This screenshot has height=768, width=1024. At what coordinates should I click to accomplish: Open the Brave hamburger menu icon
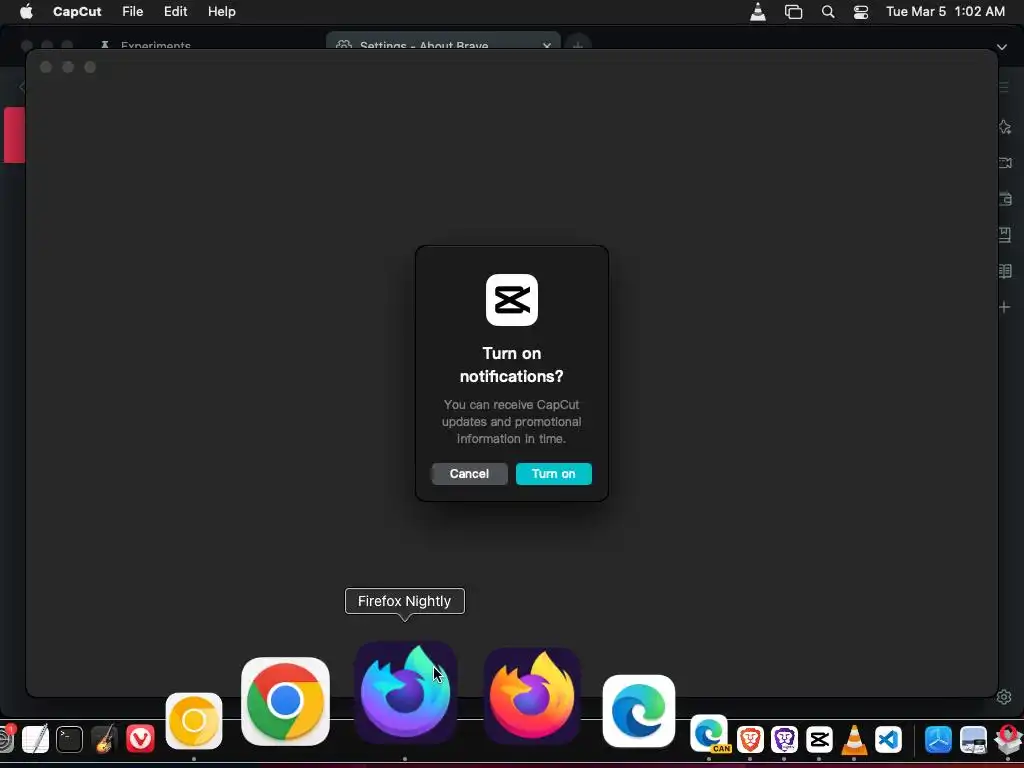[1004, 87]
